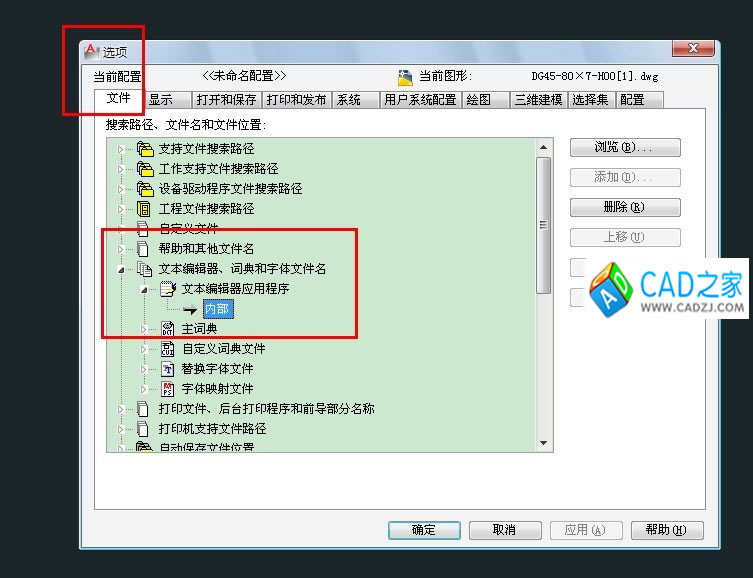Go to the 用户系统配置 tab
Image resolution: width=753 pixels, height=578 pixels.
(421, 100)
